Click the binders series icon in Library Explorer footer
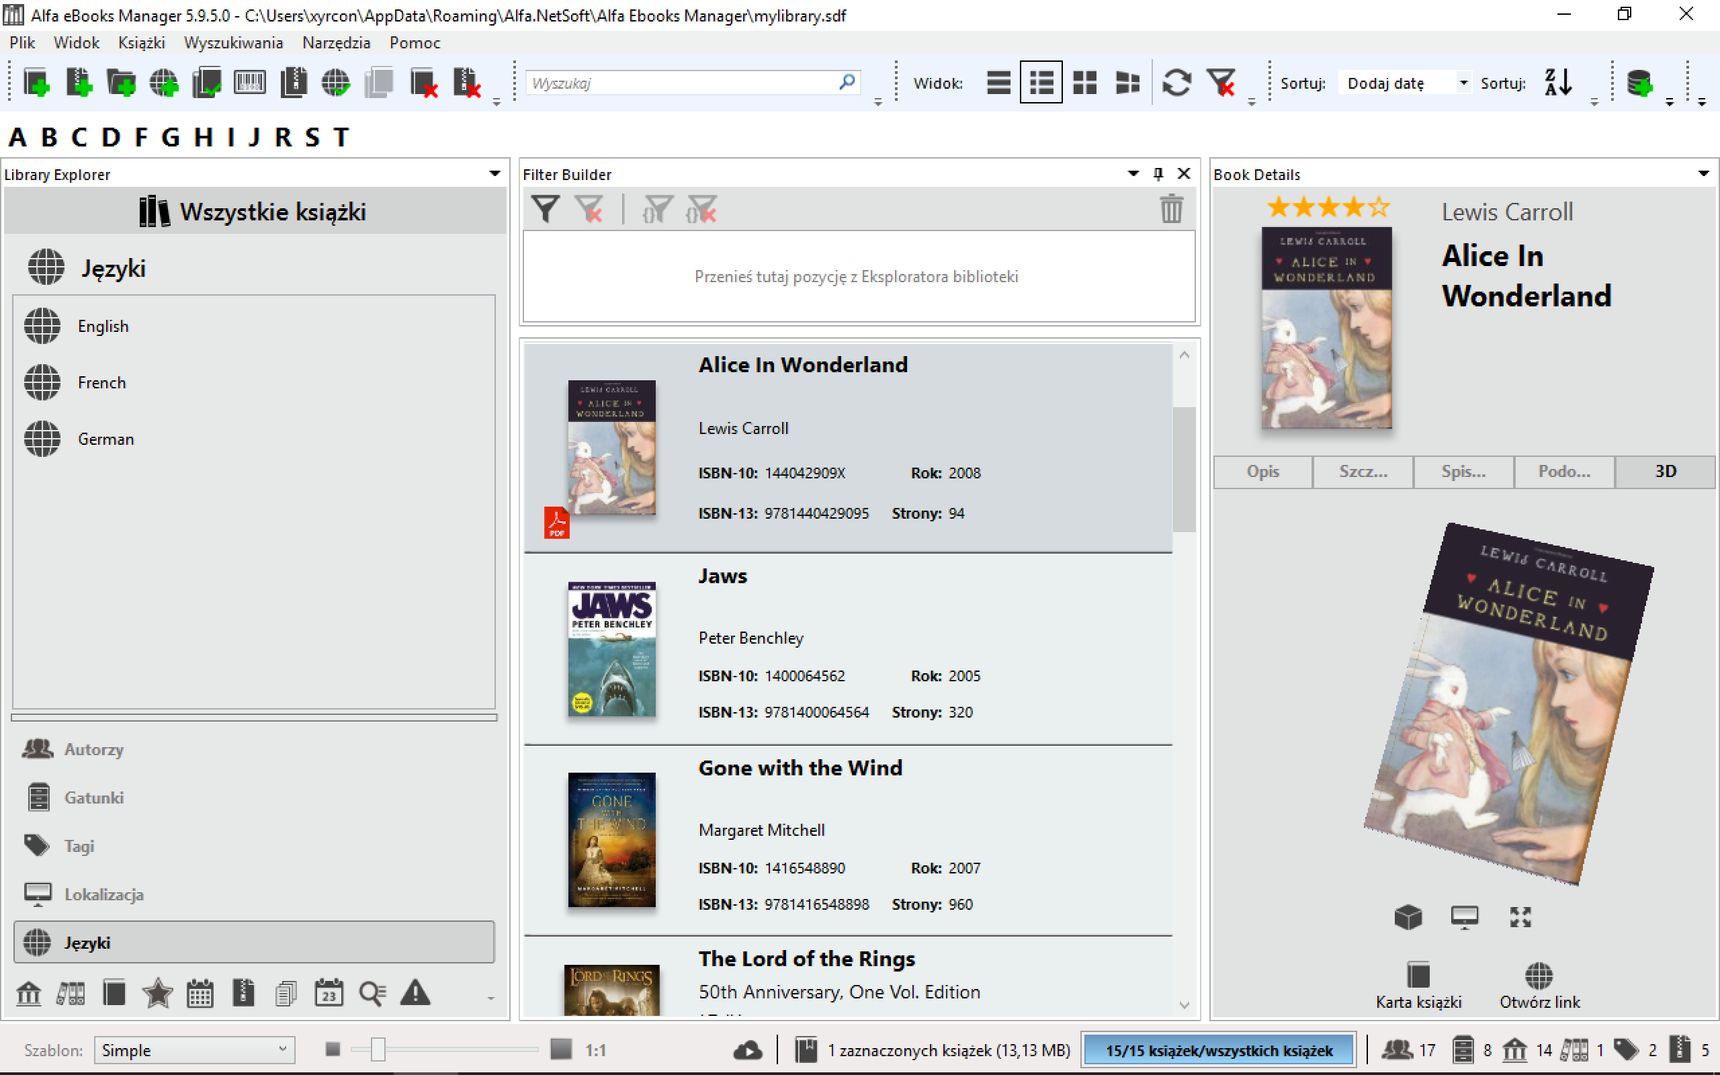Image resolution: width=1720 pixels, height=1075 pixels. coord(70,993)
